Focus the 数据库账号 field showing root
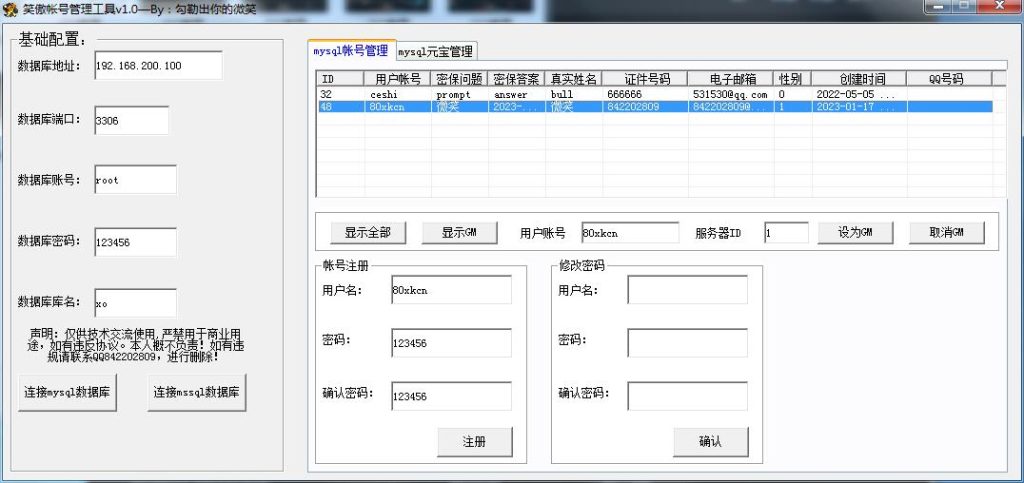Image resolution: width=1024 pixels, height=483 pixels. click(135, 179)
